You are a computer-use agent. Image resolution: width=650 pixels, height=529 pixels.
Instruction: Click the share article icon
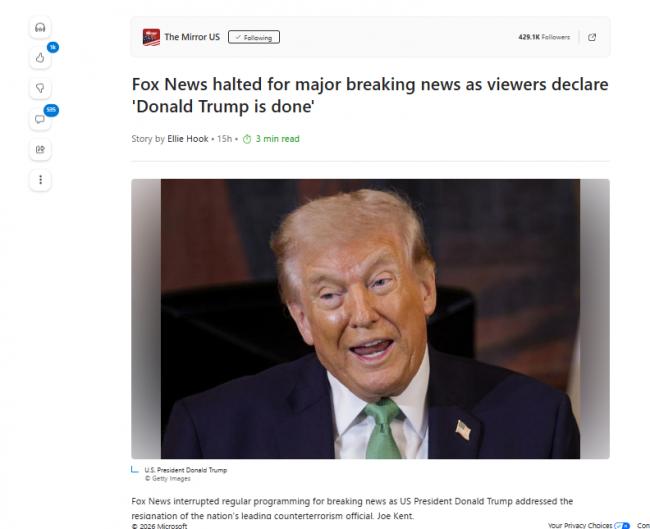(40, 150)
